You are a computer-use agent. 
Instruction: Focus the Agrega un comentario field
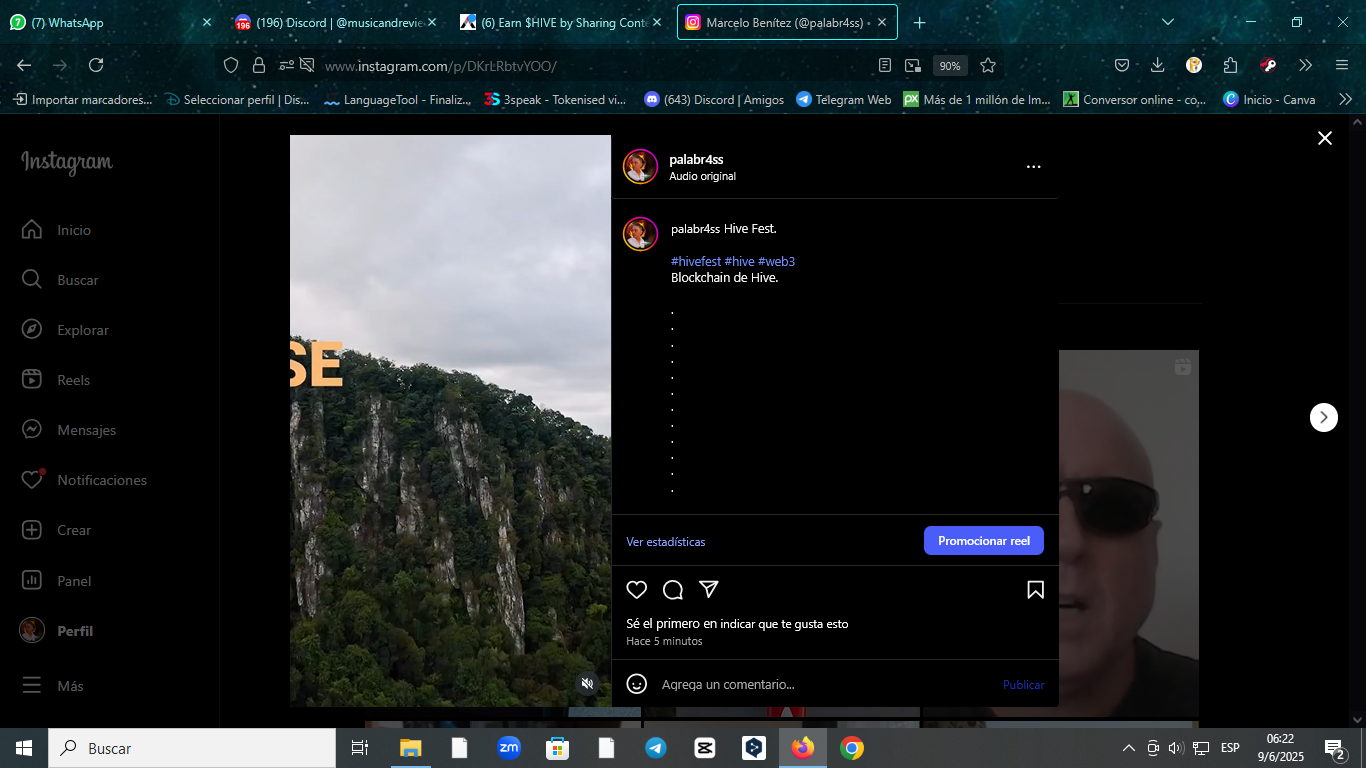pyautogui.click(x=825, y=685)
